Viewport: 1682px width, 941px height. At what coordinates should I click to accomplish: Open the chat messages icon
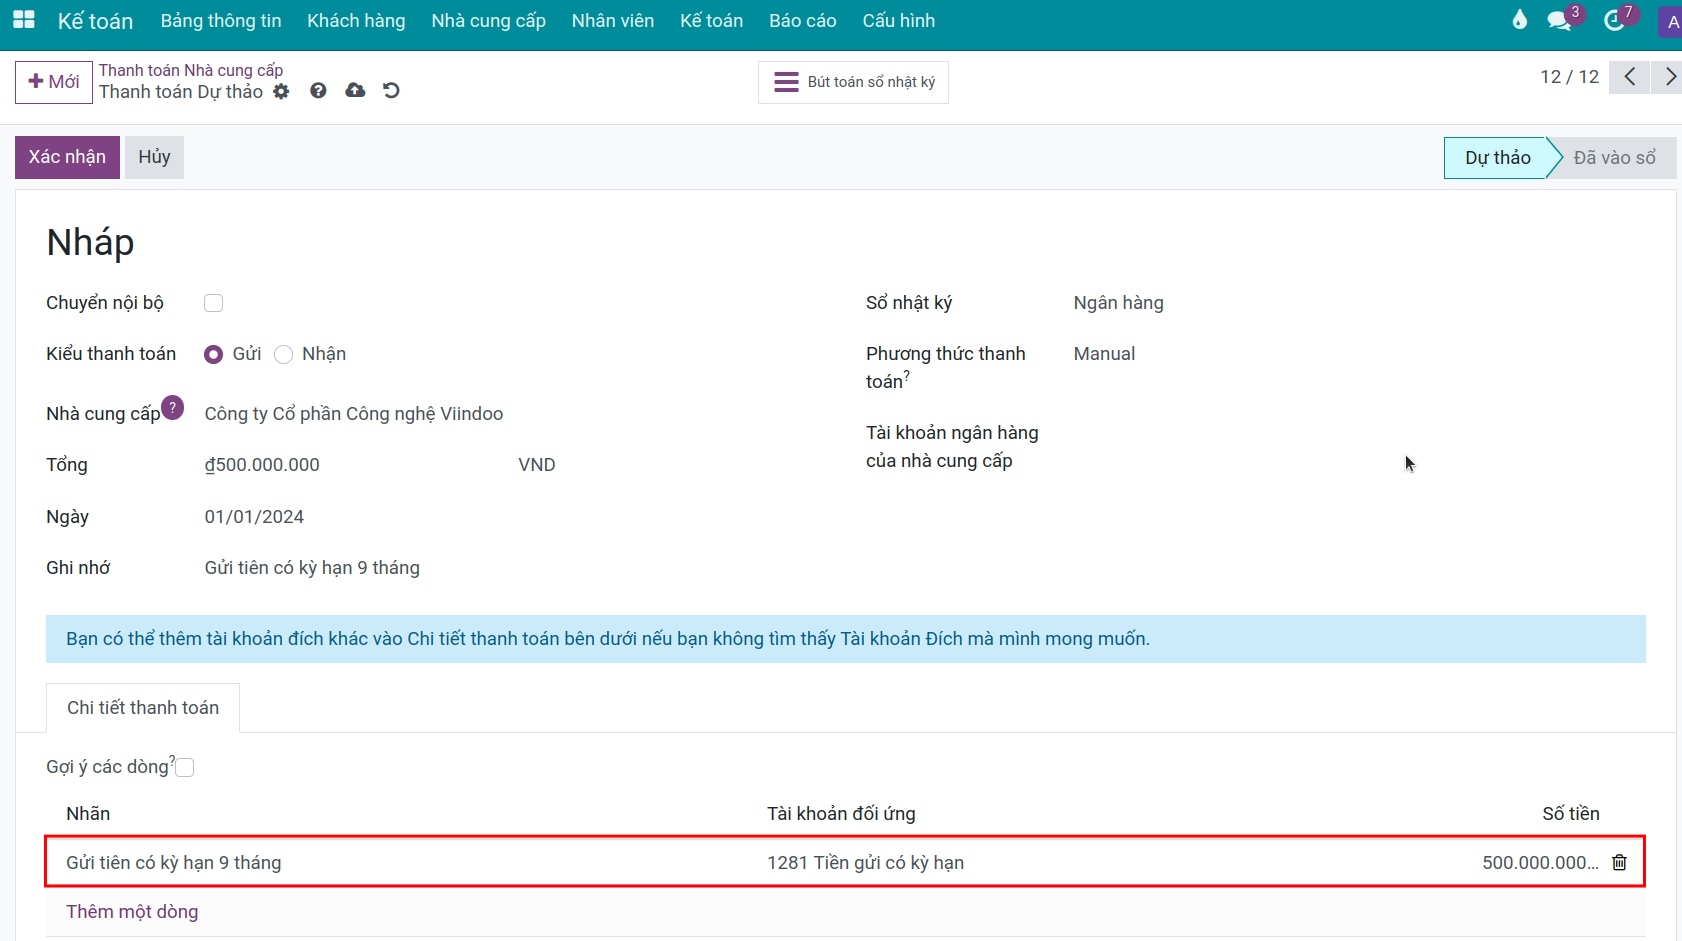point(1558,21)
